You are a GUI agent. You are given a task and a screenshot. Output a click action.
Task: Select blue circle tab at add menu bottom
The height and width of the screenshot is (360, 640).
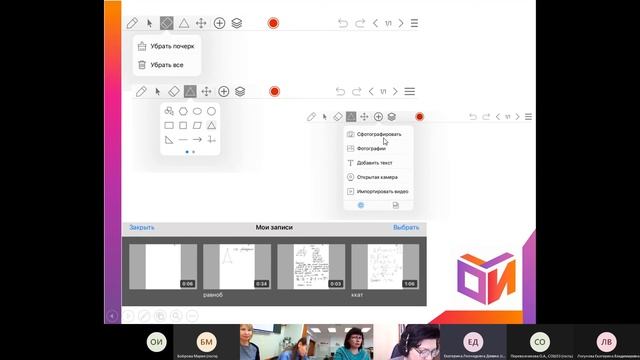point(361,205)
